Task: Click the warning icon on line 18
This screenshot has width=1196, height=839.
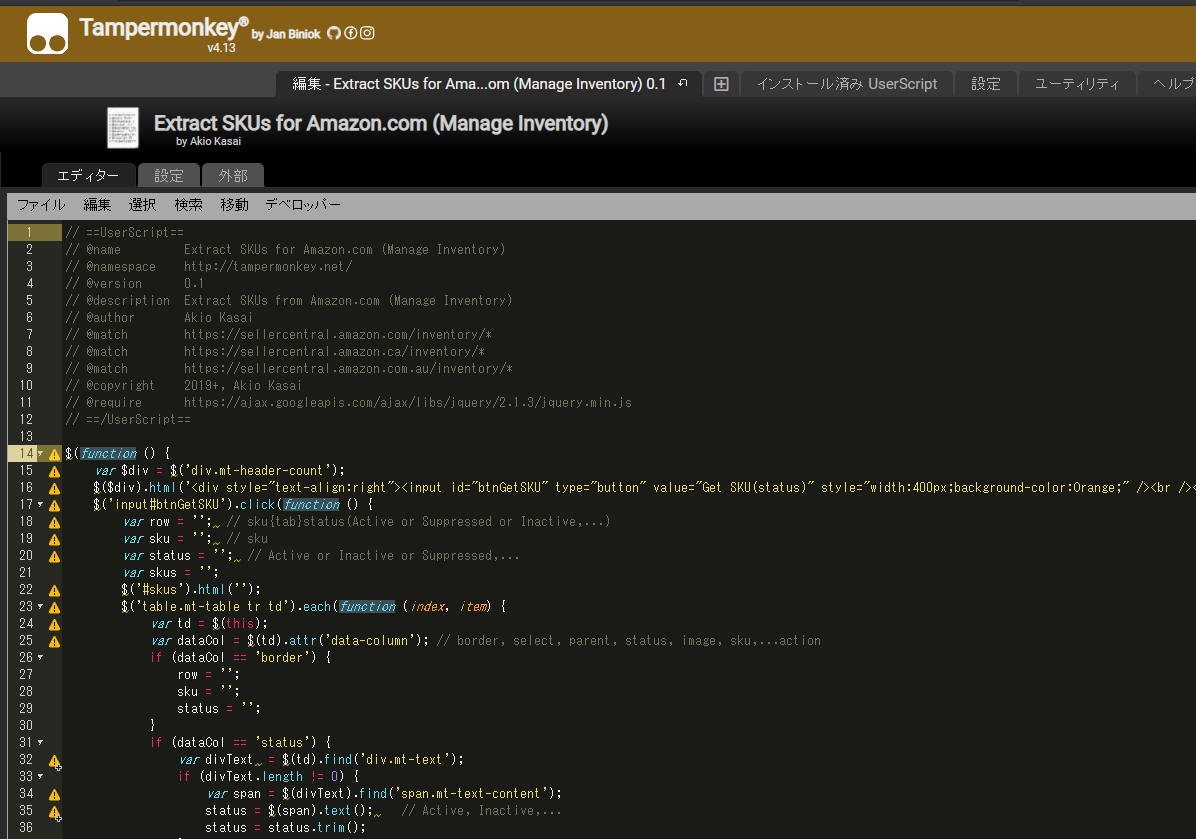Action: click(x=54, y=522)
